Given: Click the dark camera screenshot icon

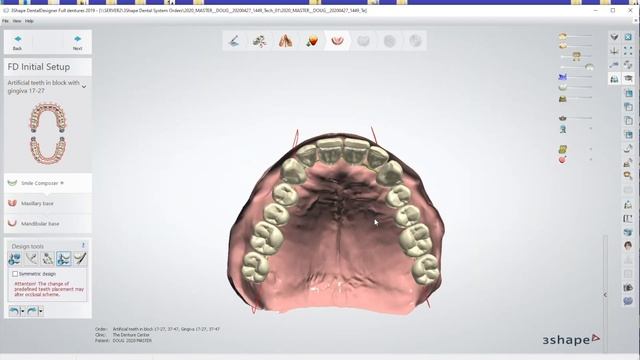Looking at the screenshot, I should tap(628, 288).
